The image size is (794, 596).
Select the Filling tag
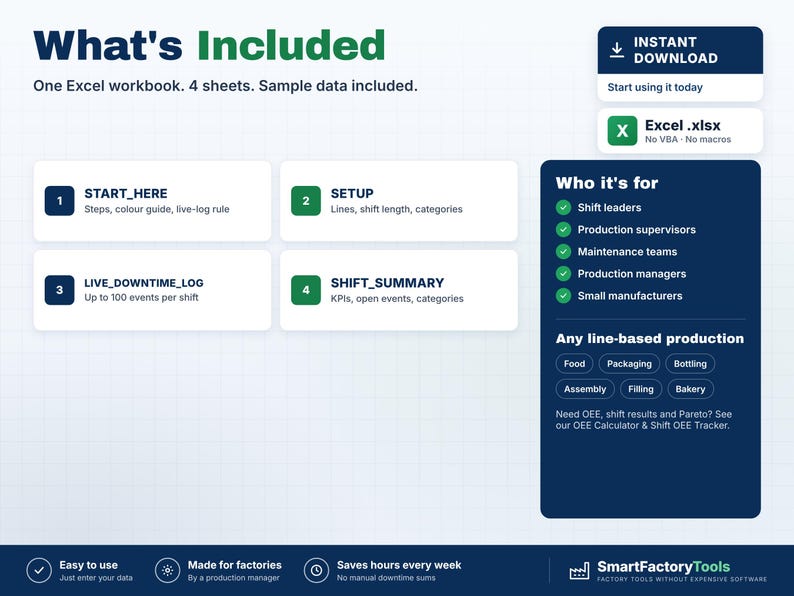(x=641, y=389)
